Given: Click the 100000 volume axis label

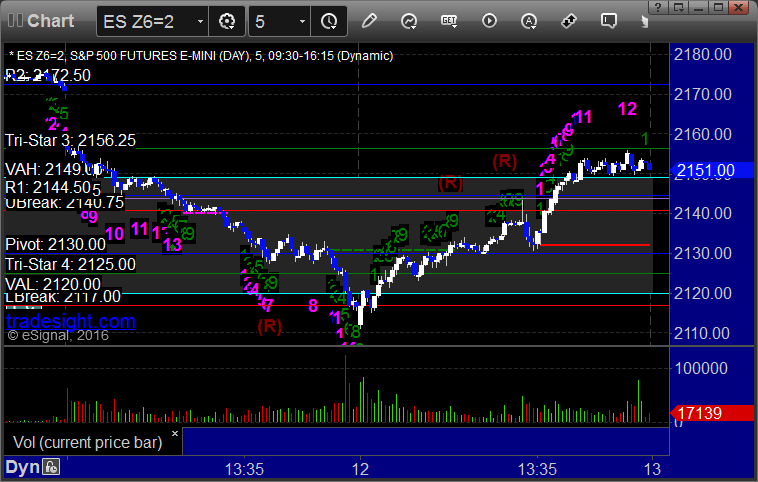Looking at the screenshot, I should point(701,368).
